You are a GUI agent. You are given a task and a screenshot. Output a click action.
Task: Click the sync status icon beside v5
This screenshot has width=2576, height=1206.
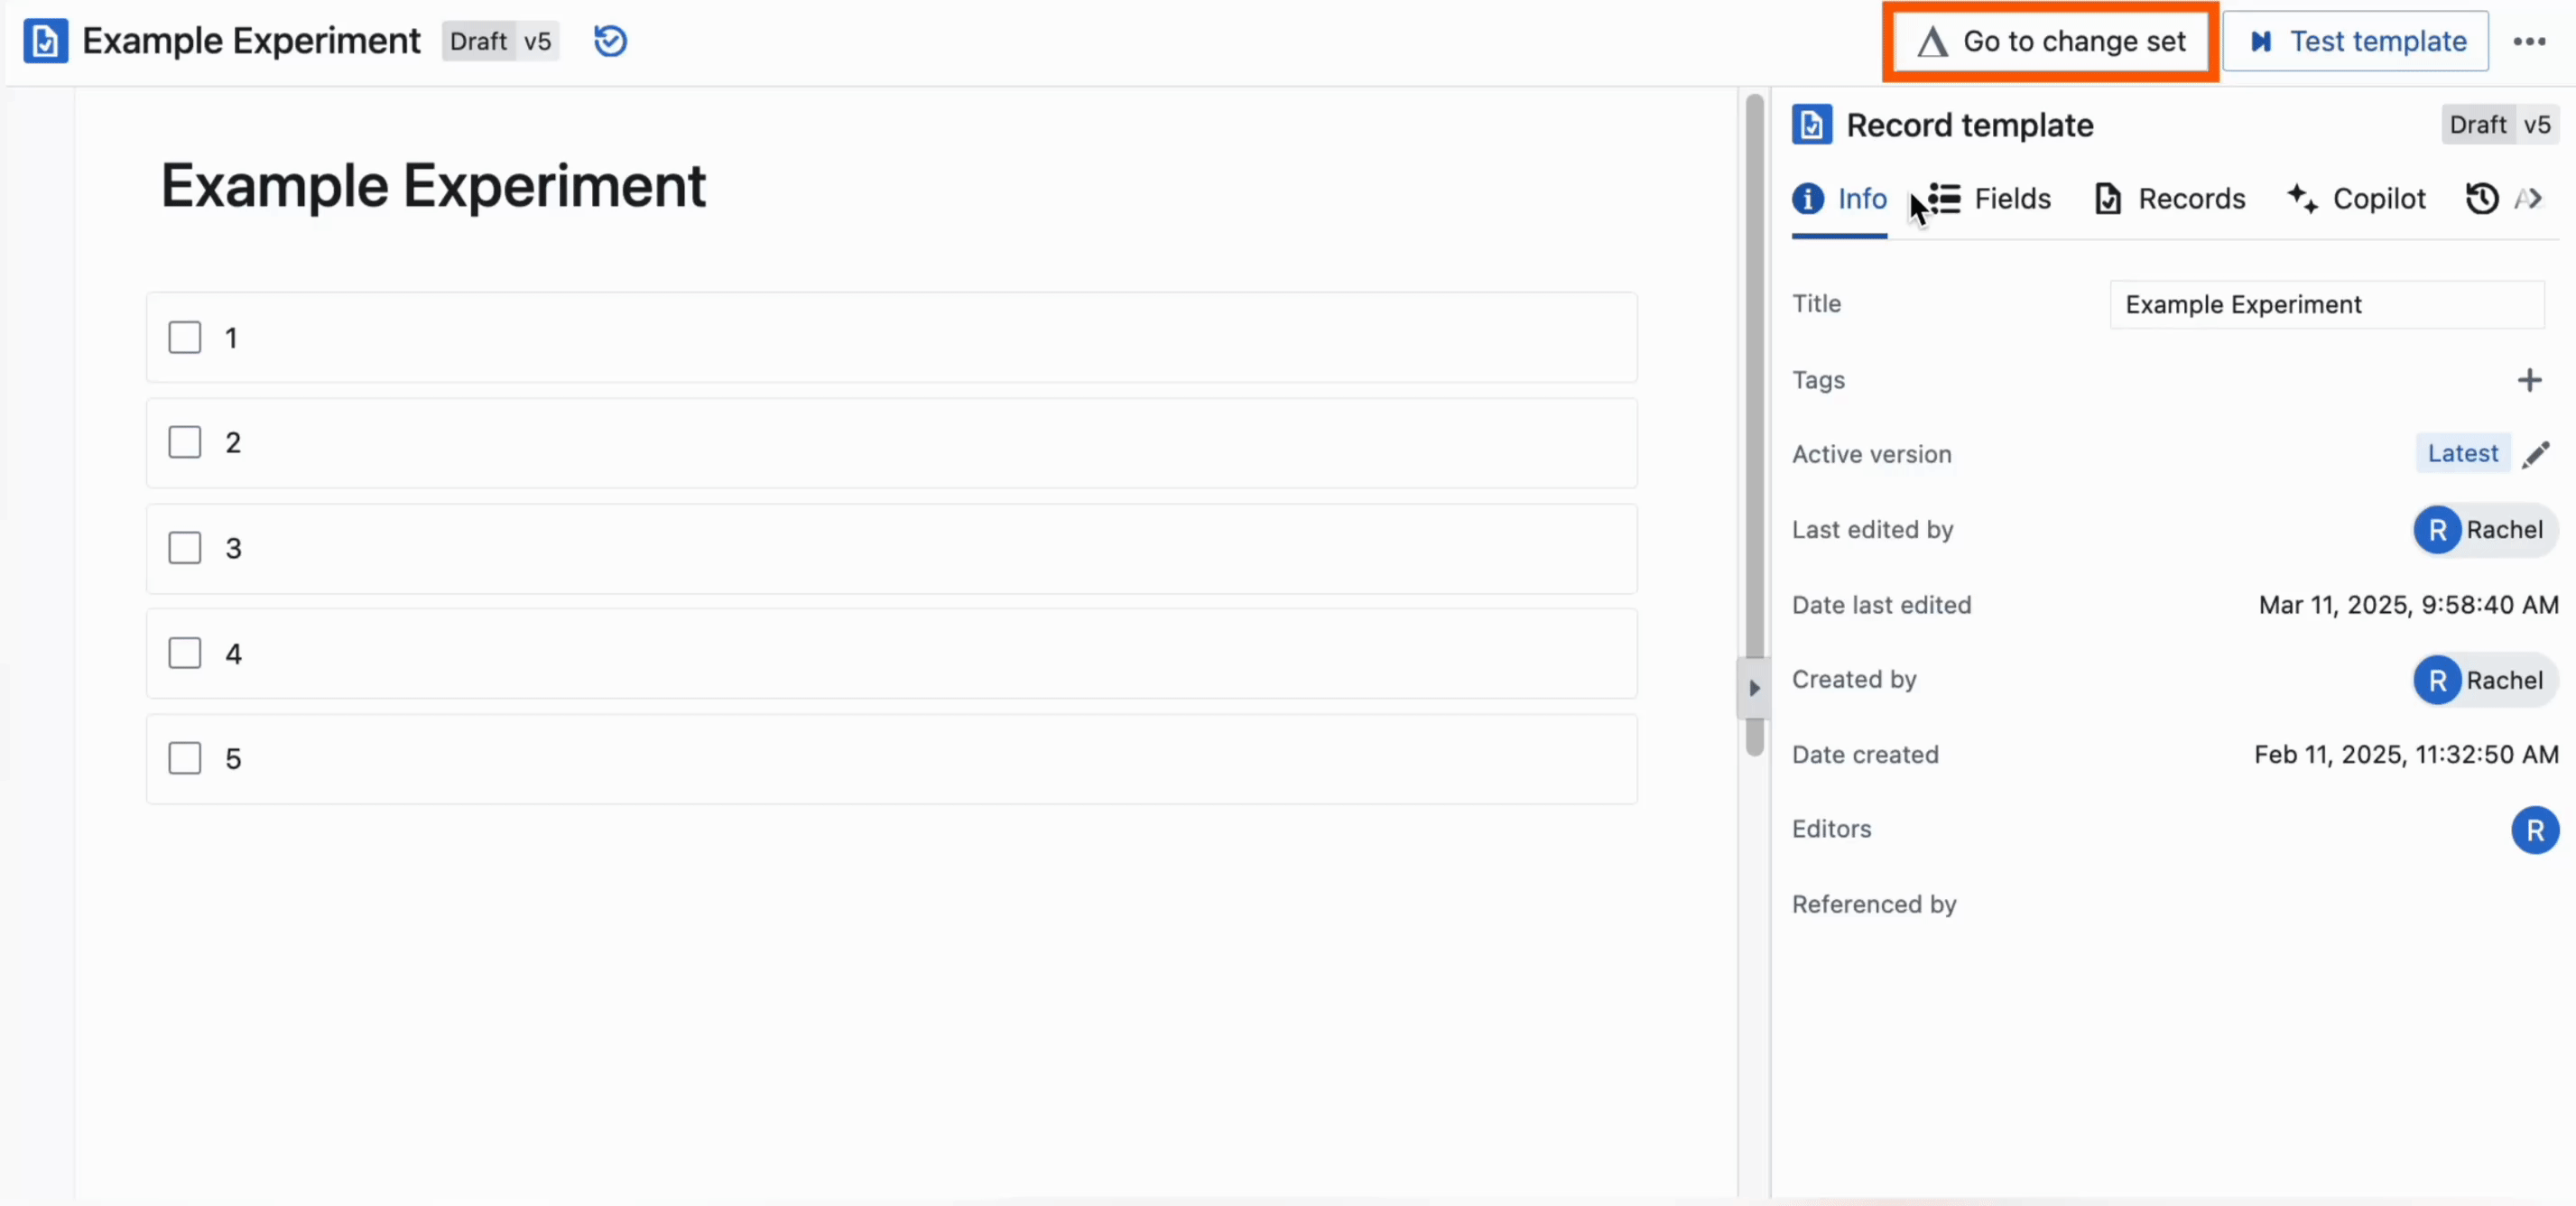[x=610, y=41]
